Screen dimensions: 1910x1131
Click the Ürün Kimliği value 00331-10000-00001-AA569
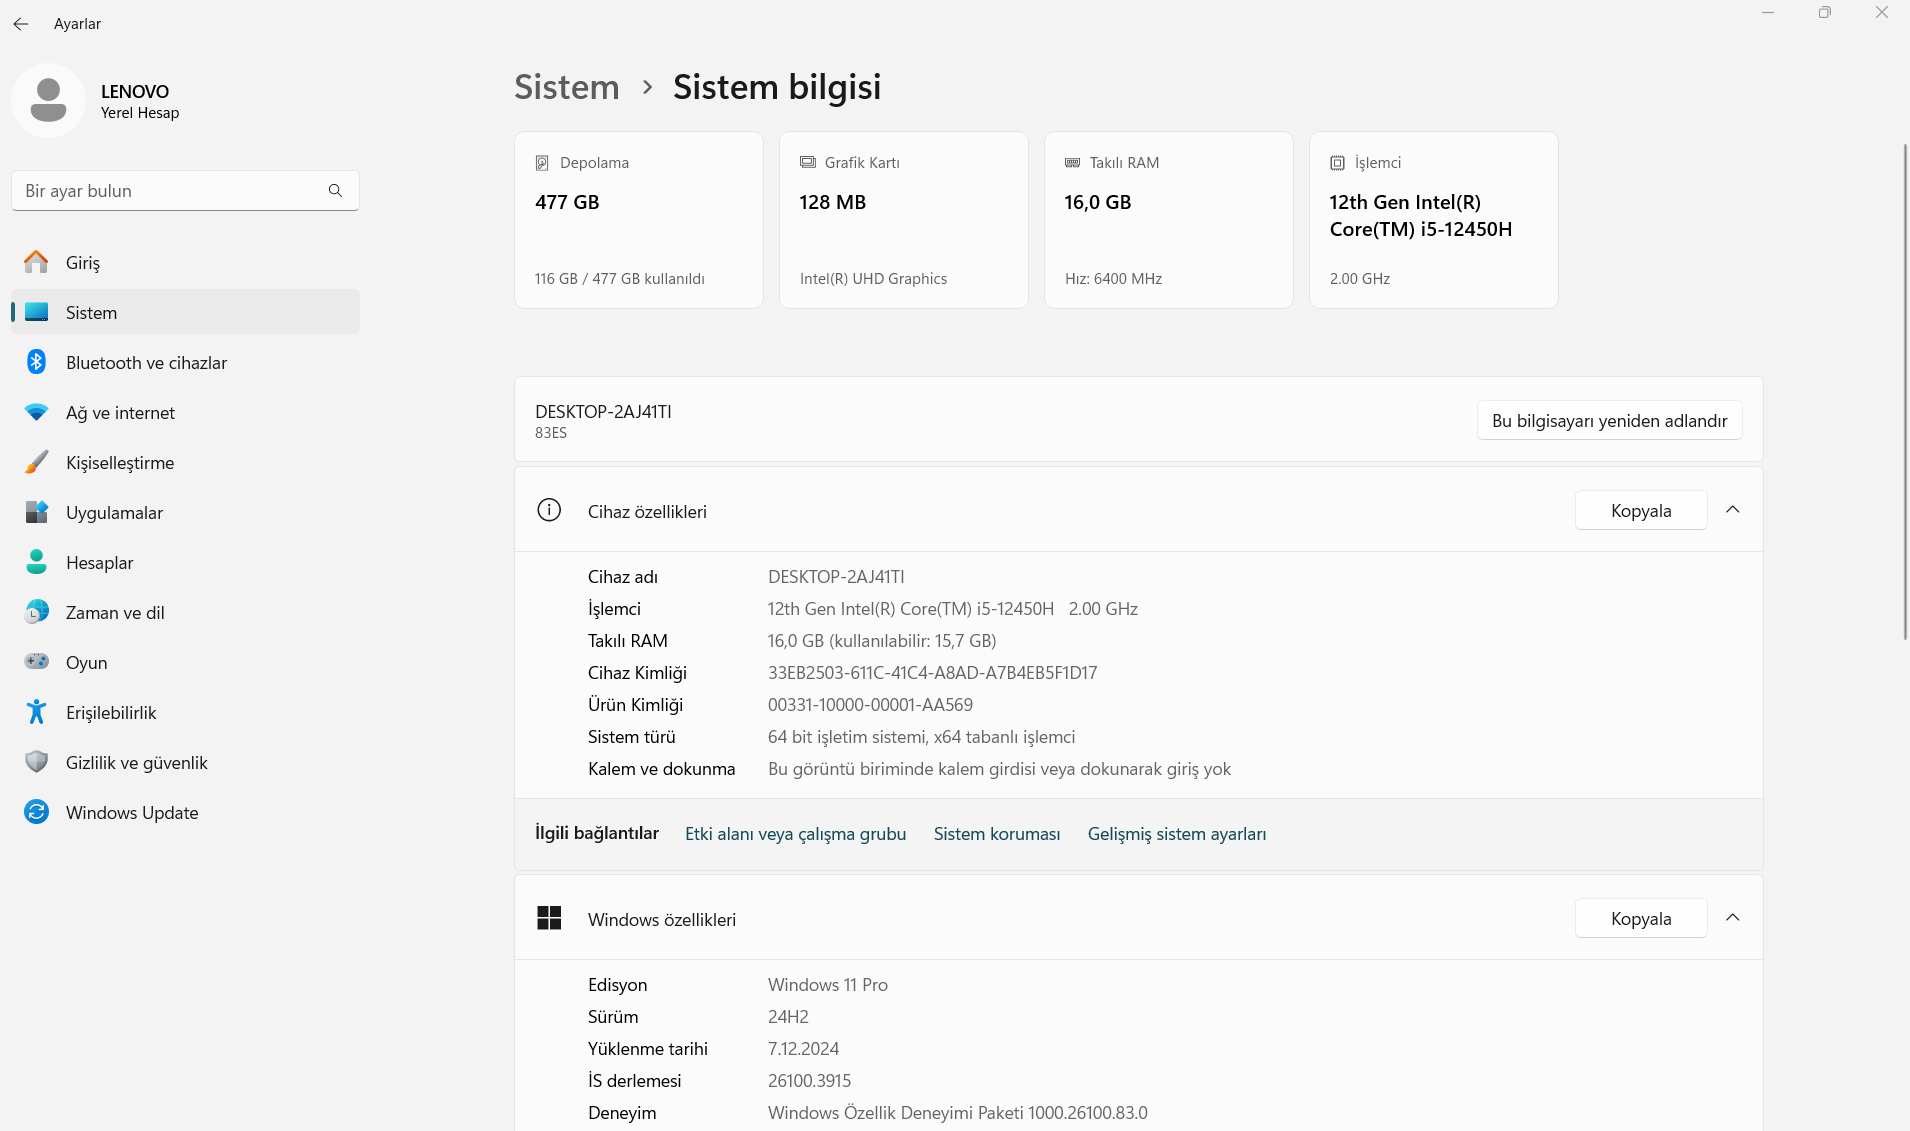[870, 705]
